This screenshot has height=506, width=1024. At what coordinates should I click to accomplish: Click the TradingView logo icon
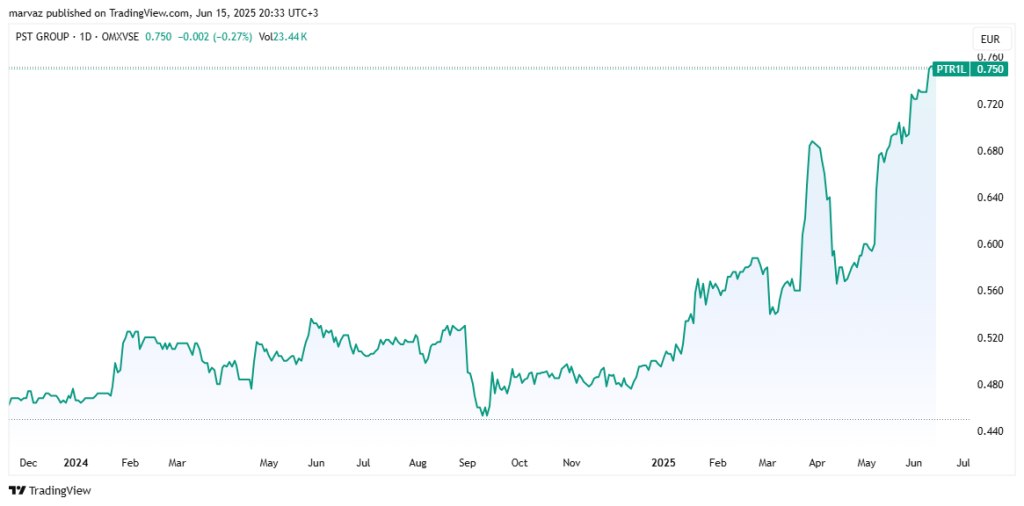(x=18, y=491)
